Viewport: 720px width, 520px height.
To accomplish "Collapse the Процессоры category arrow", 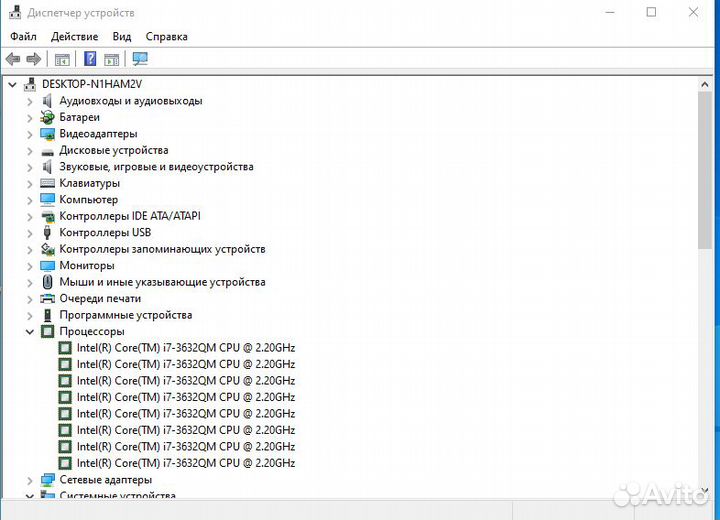I will (x=30, y=332).
